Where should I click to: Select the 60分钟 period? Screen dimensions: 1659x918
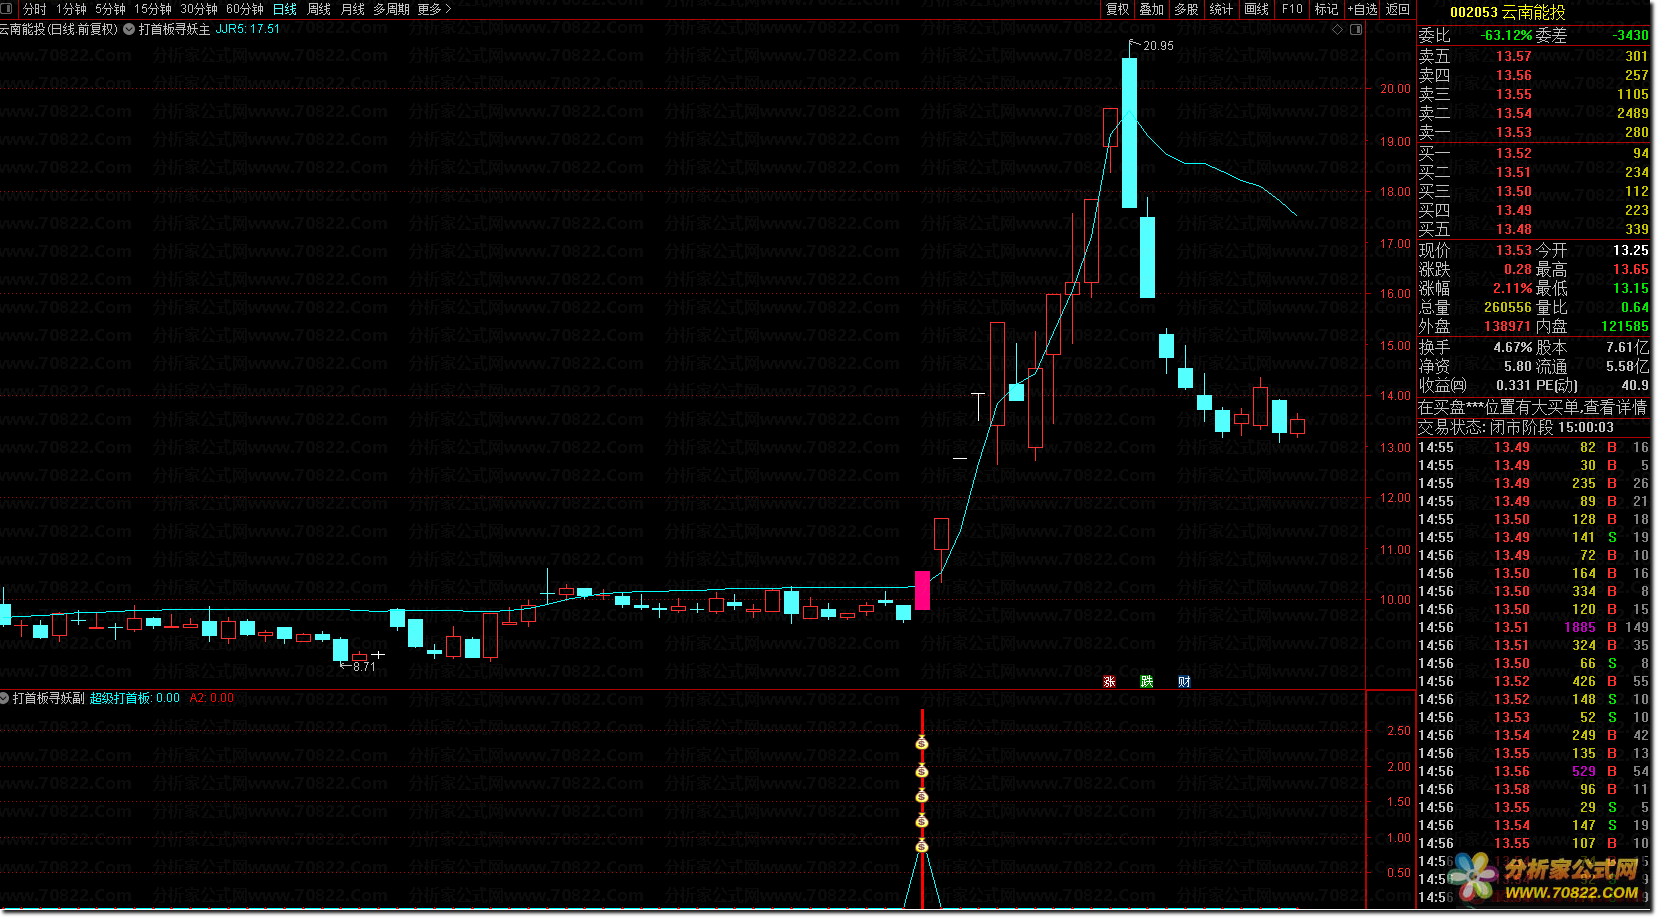(x=245, y=9)
